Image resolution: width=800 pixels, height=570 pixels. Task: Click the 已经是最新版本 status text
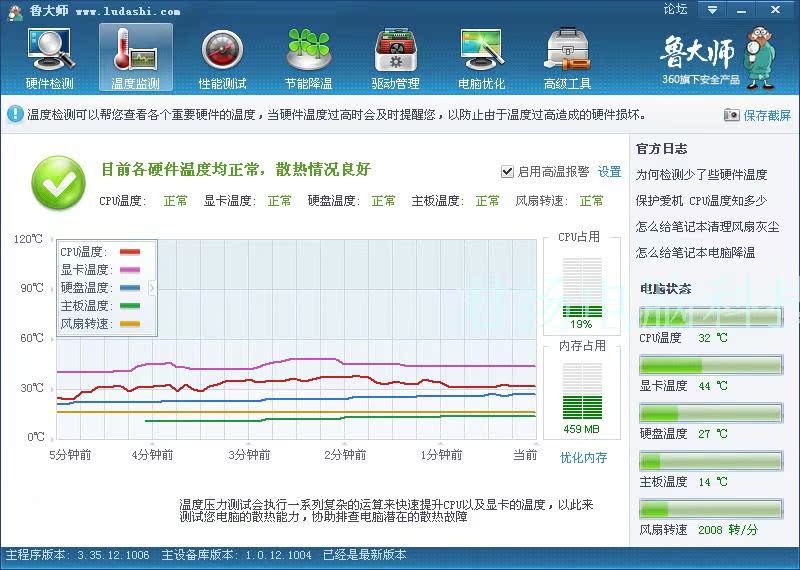pyautogui.click(x=365, y=555)
